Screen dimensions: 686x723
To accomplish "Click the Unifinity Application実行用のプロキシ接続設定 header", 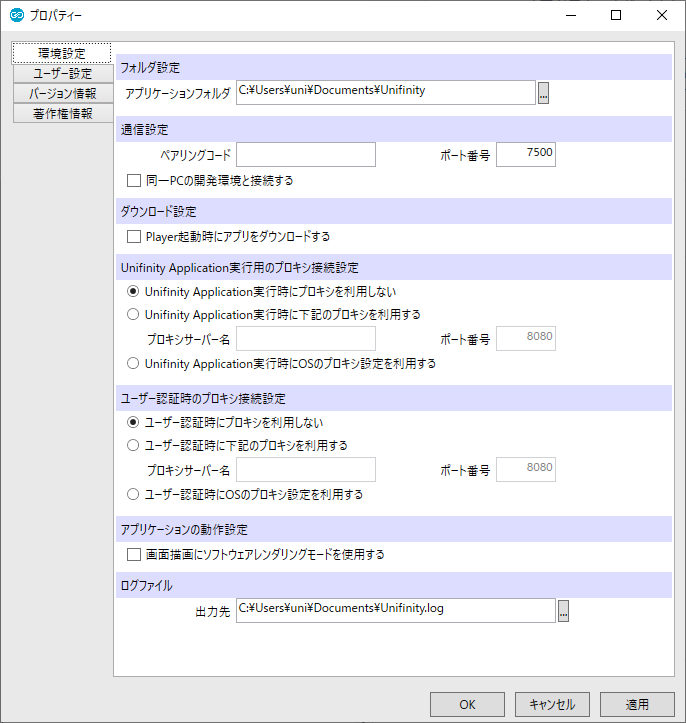I will tap(394, 267).
